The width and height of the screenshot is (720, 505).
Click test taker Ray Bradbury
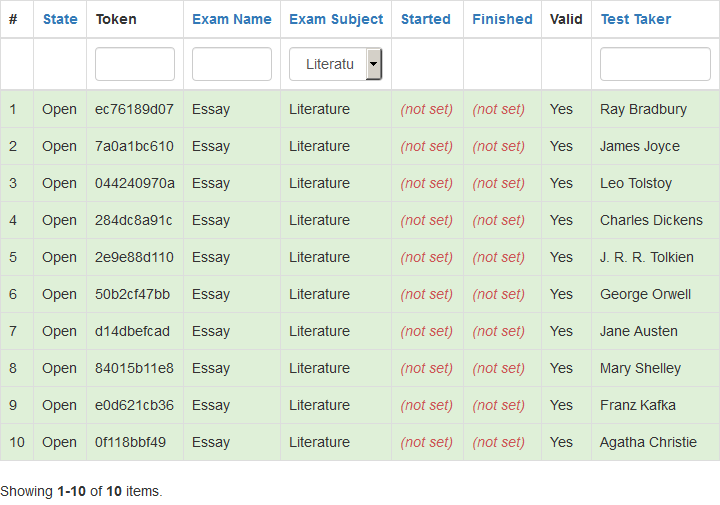tap(643, 109)
